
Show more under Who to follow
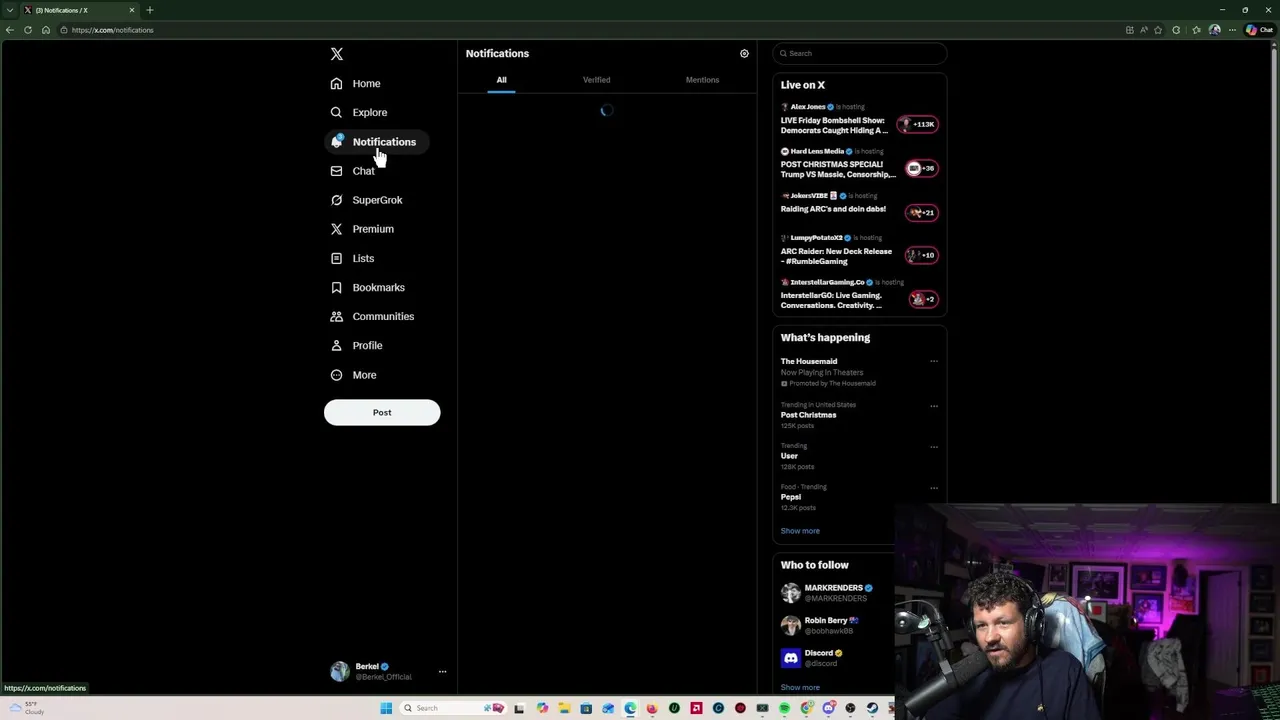click(800, 688)
